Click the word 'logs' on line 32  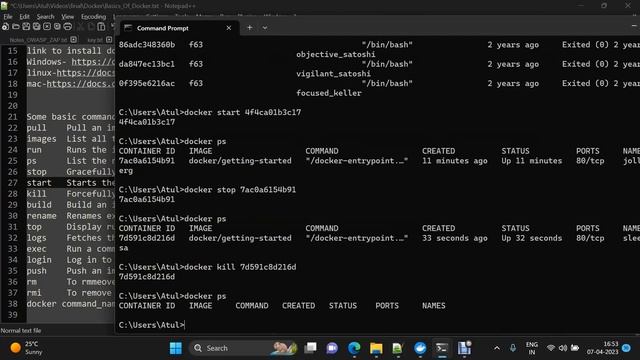click(x=36, y=238)
